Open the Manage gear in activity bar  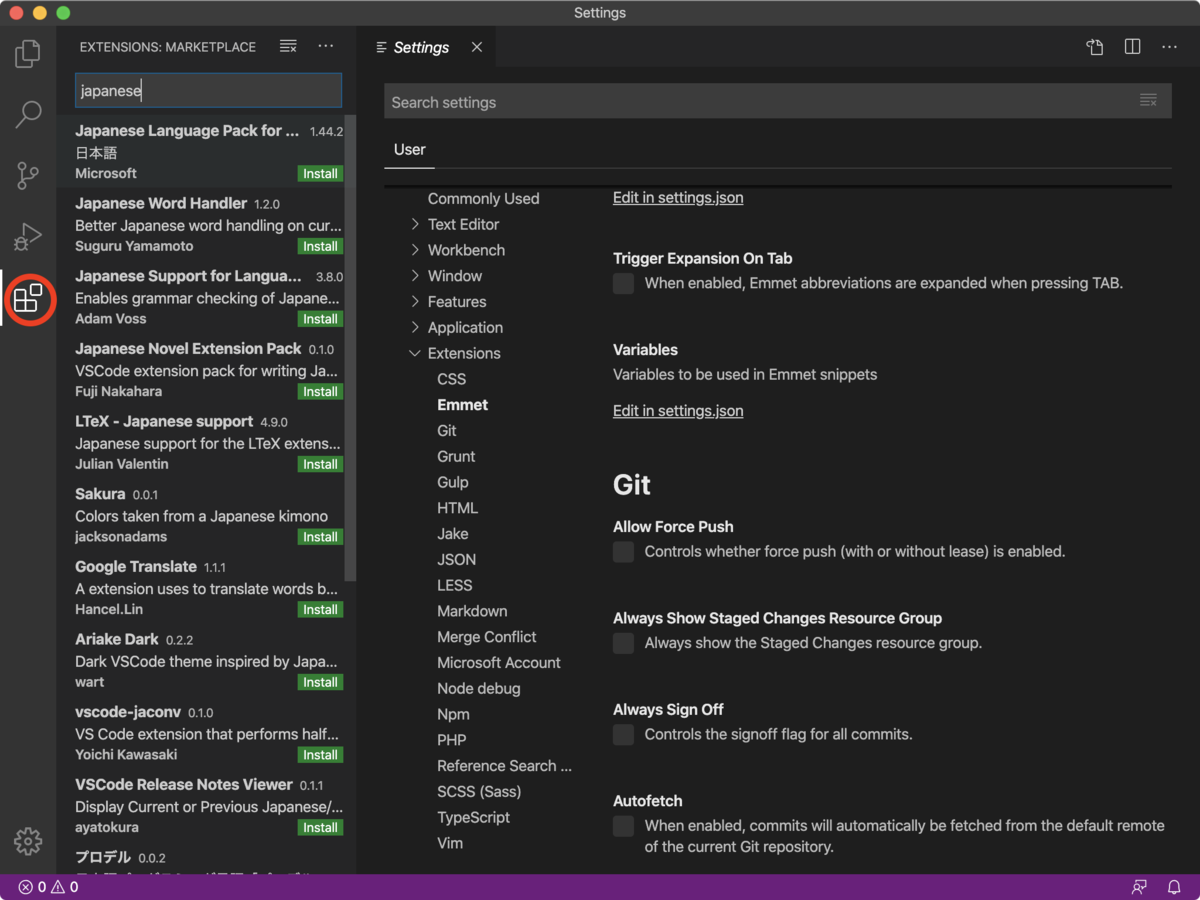[28, 841]
